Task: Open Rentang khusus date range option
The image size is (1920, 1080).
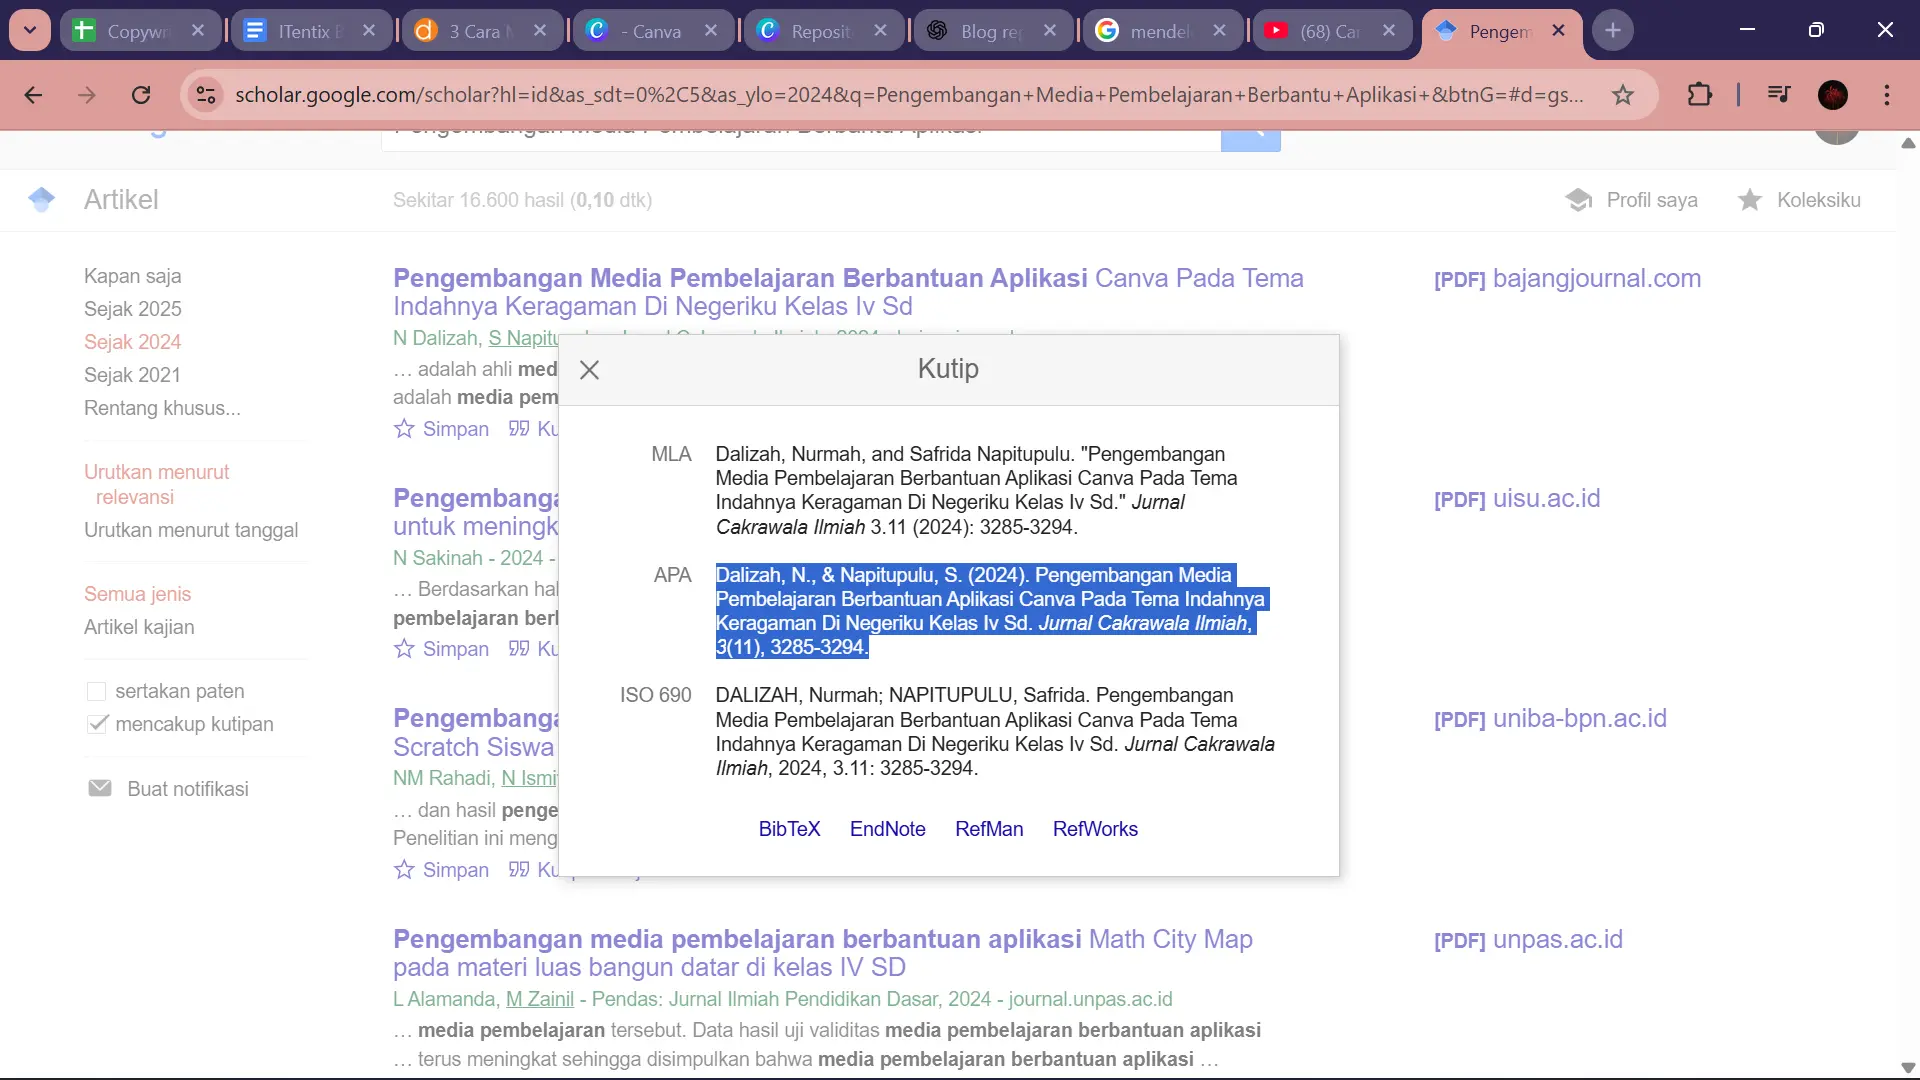Action: coord(162,408)
